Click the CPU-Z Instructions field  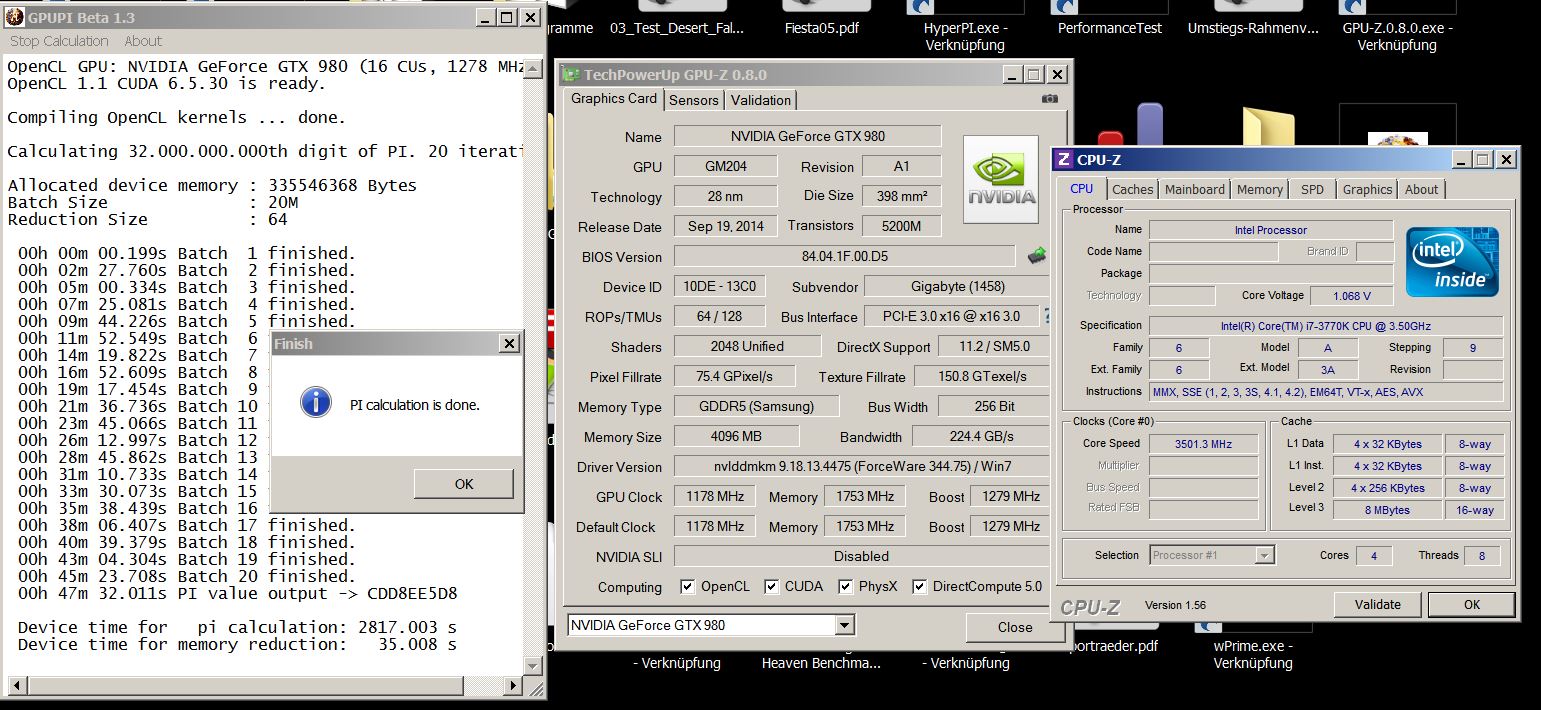coord(1325,391)
